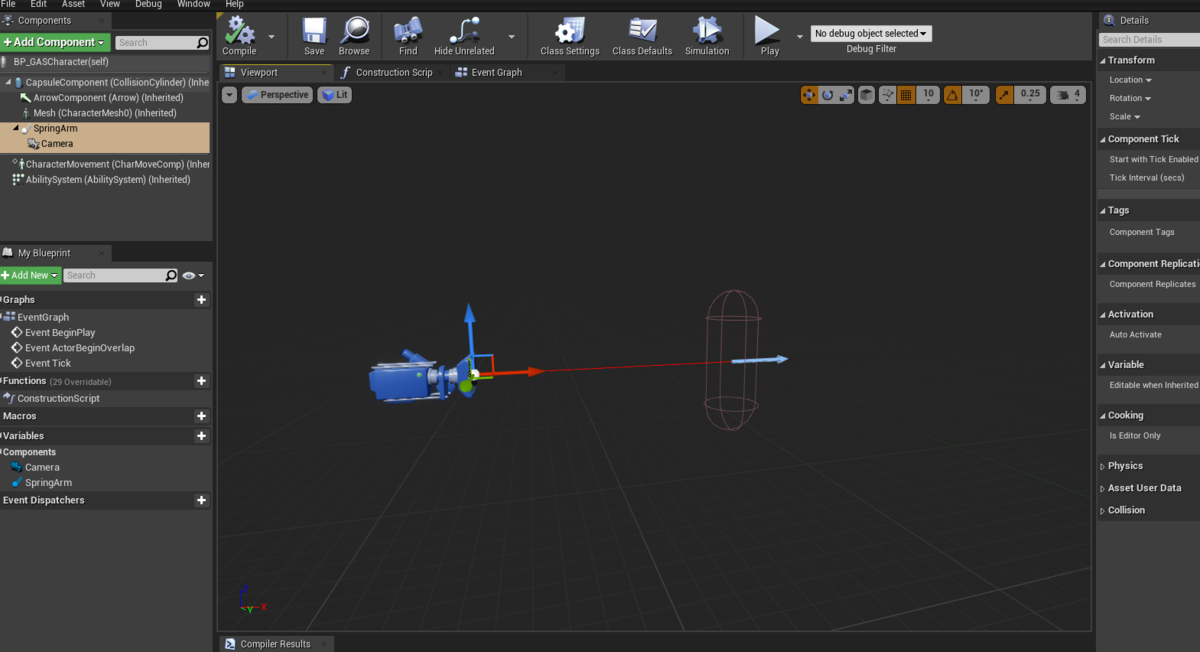
Task: Expand the Collision section in Details
Action: [x=1102, y=510]
